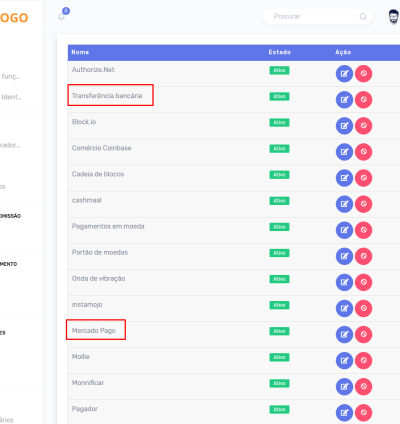Edit the Block.io gateway
The width and height of the screenshot is (400, 424).
[344, 126]
